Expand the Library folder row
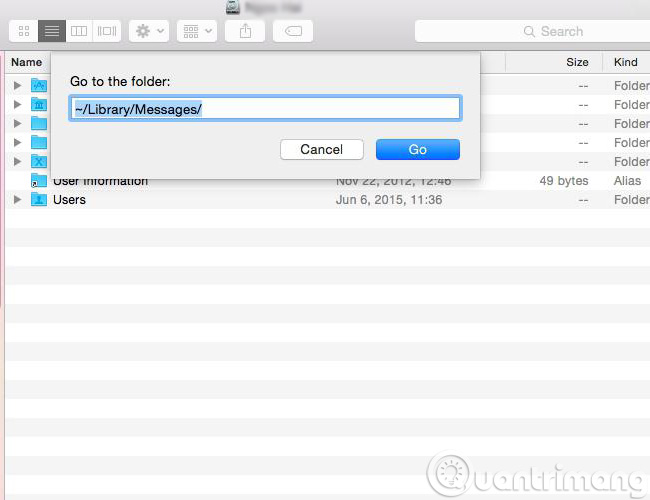This screenshot has width=650, height=500. coord(17,104)
